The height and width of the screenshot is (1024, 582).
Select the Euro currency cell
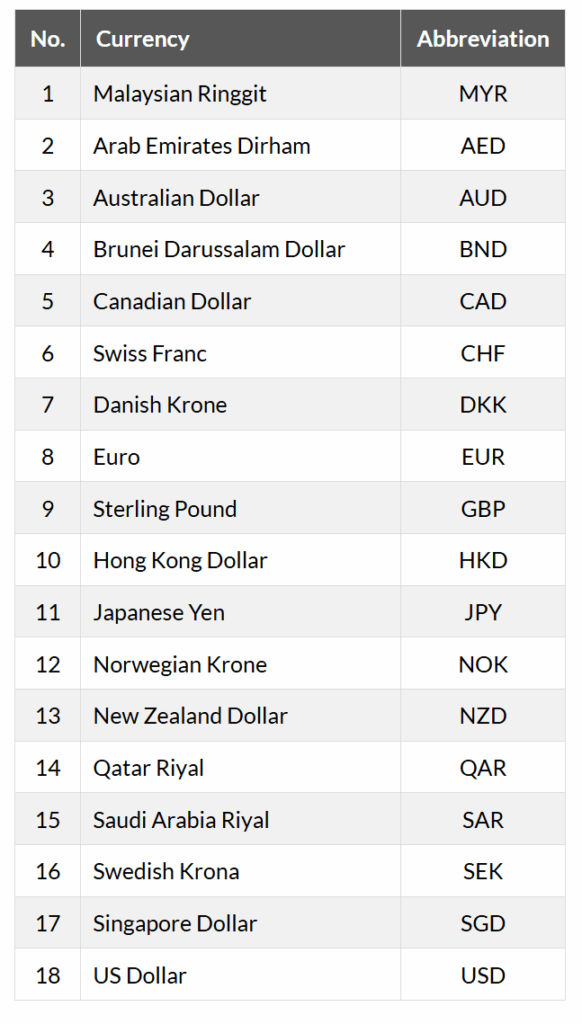coord(240,456)
